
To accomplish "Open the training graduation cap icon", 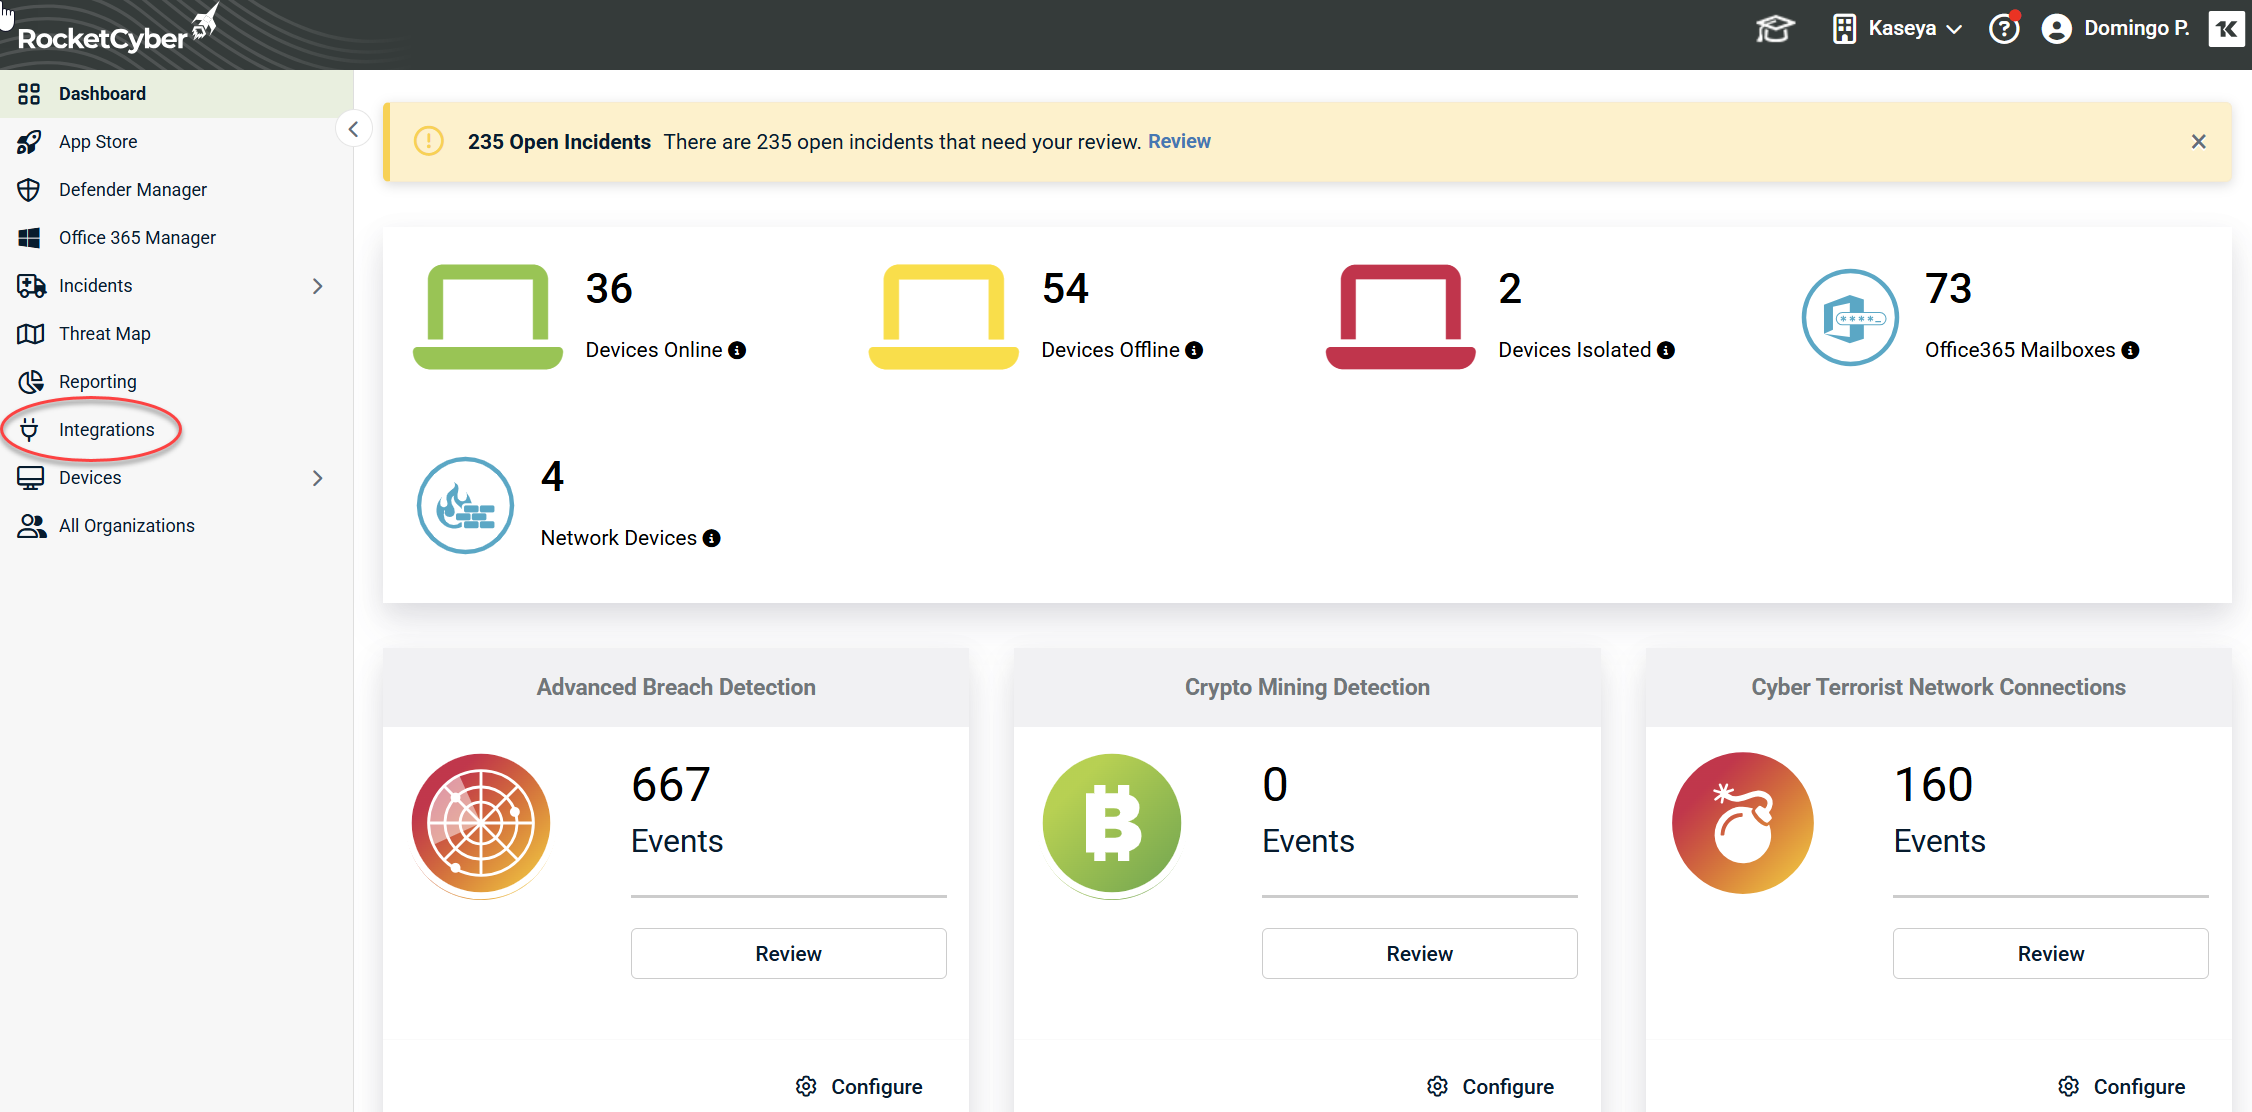I will pyautogui.click(x=1775, y=29).
